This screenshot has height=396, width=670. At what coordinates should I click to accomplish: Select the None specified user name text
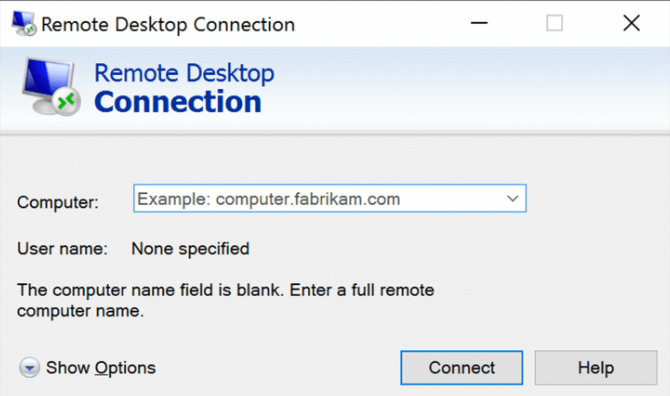[190, 249]
